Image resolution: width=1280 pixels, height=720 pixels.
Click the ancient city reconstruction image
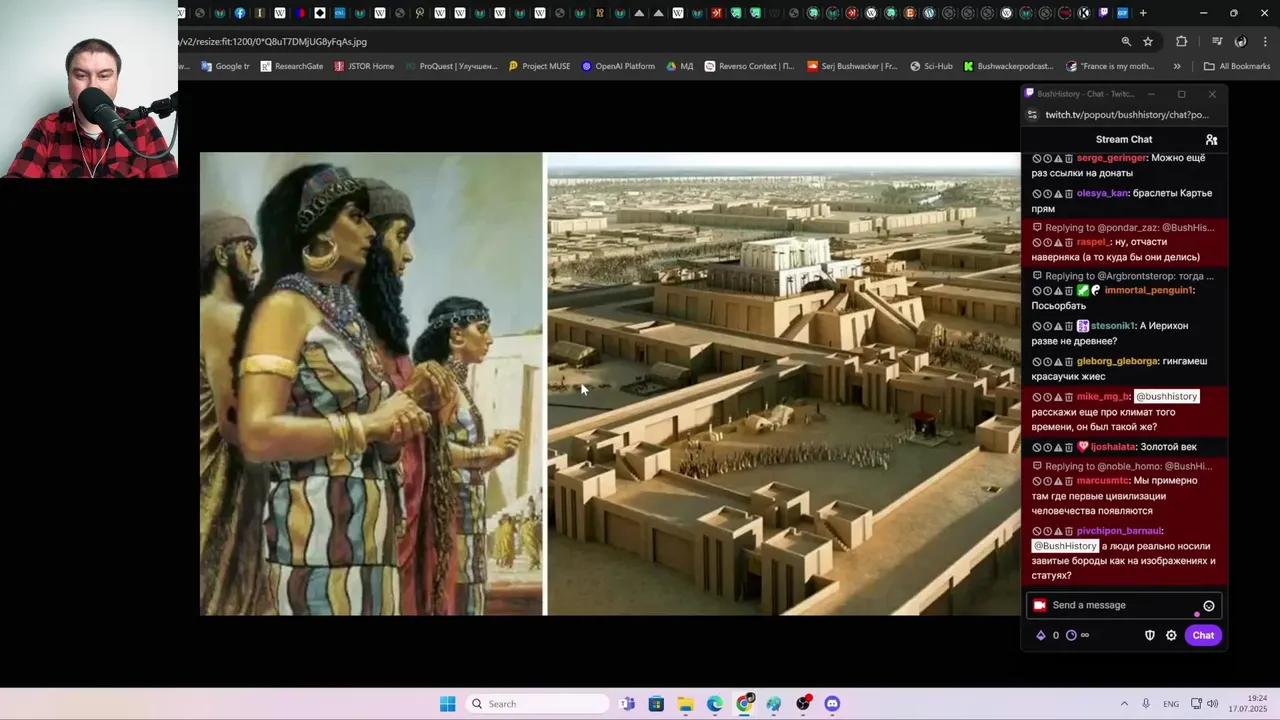[783, 384]
